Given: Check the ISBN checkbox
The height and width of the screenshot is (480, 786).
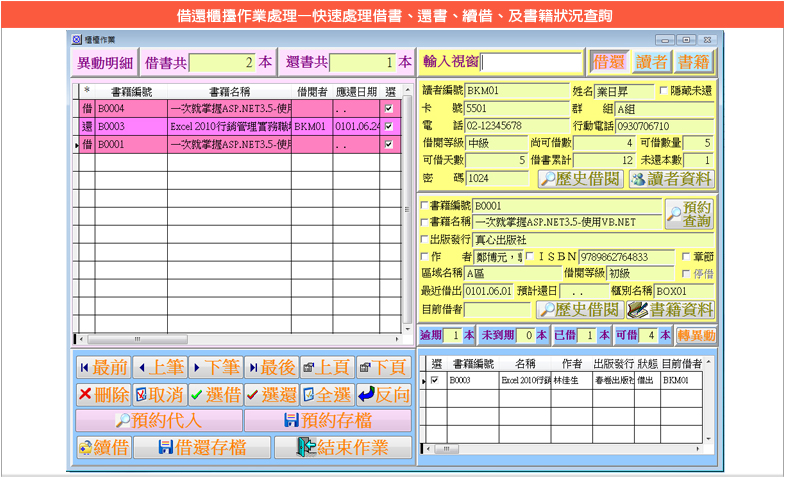Looking at the screenshot, I should pos(532,257).
